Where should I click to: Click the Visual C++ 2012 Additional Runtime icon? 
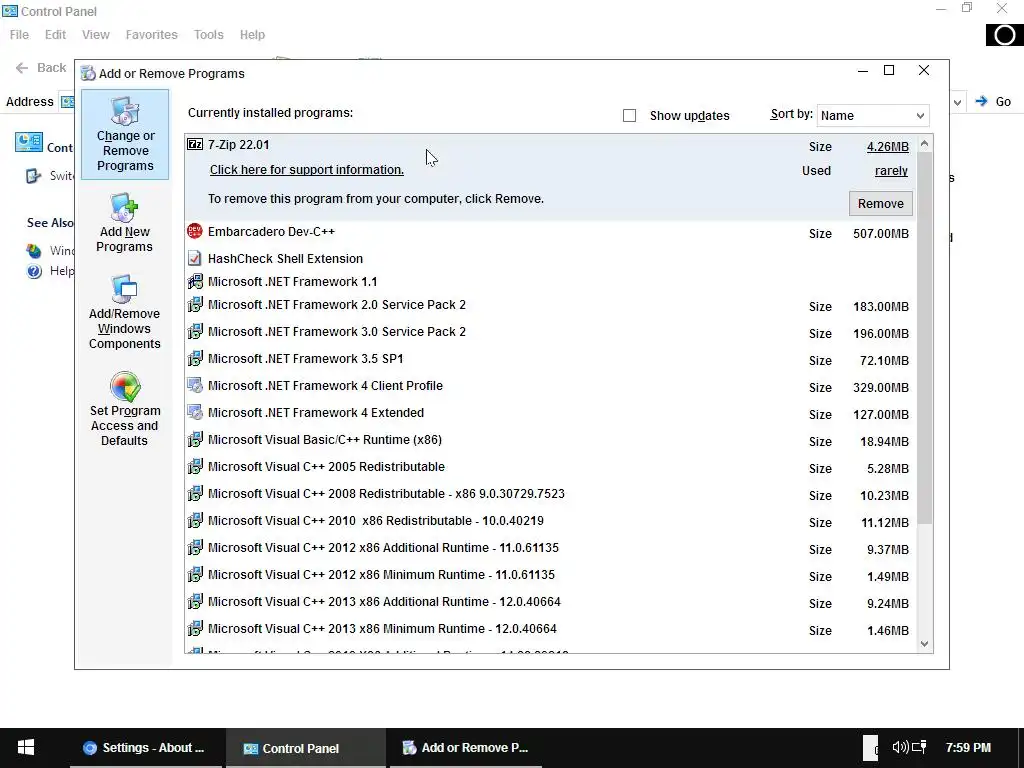[x=195, y=547]
